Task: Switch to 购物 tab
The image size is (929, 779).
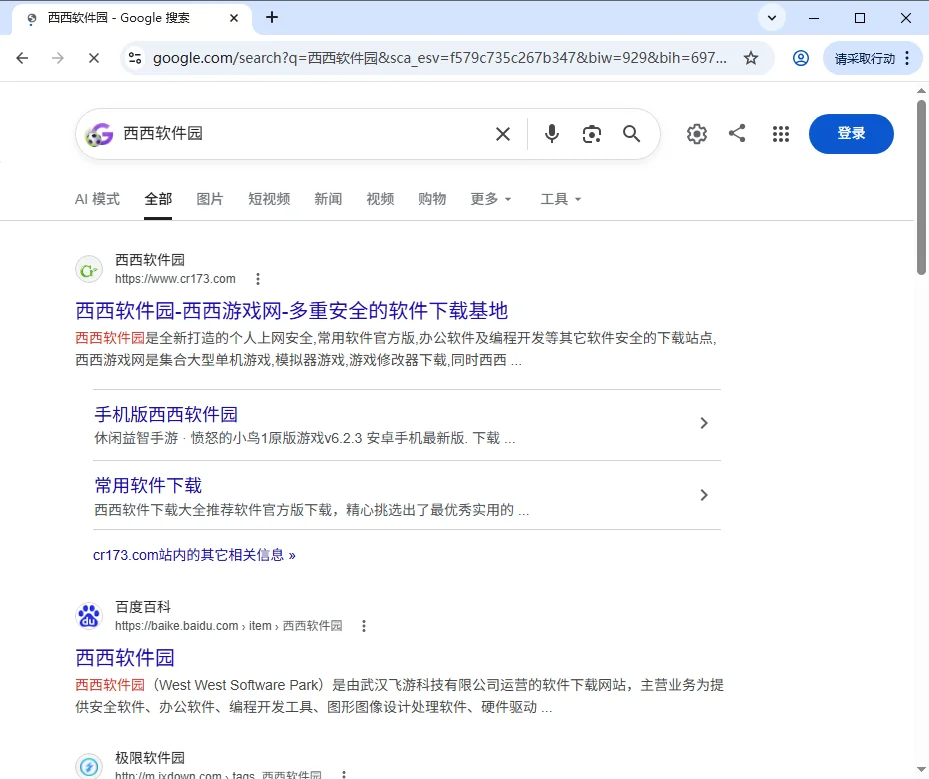Action: tap(432, 199)
